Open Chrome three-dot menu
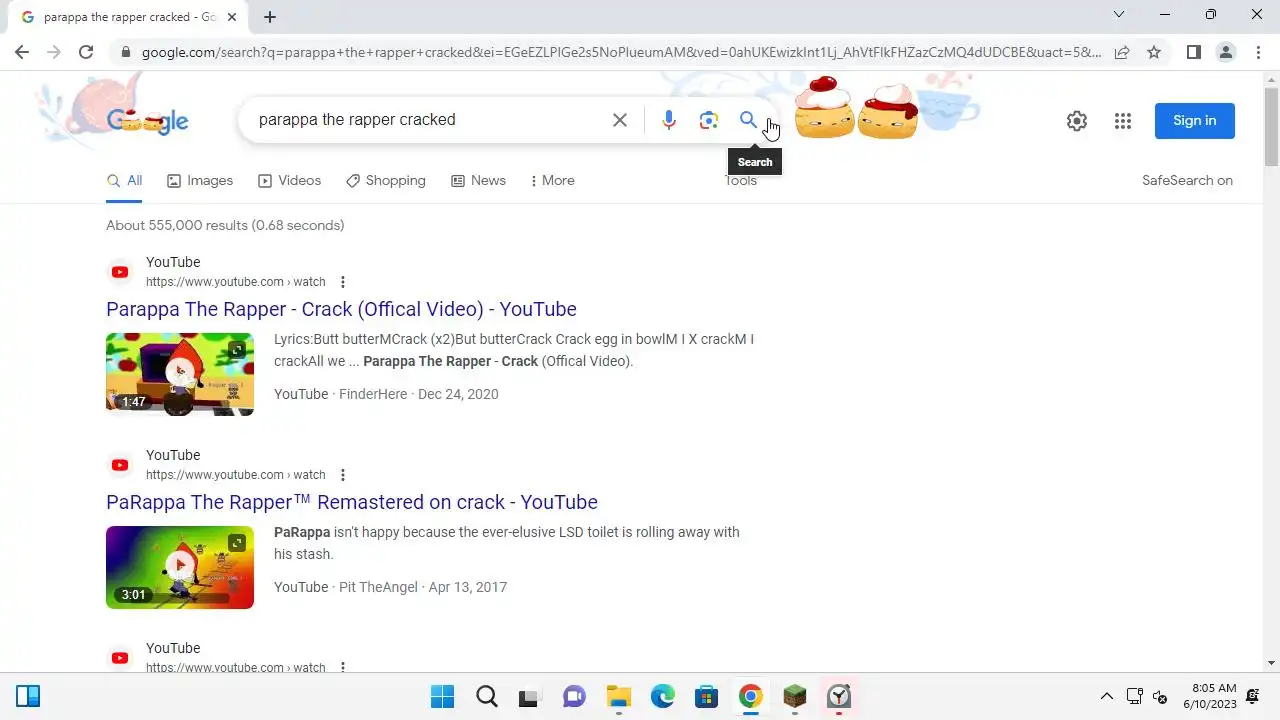The image size is (1280, 720). (1258, 52)
